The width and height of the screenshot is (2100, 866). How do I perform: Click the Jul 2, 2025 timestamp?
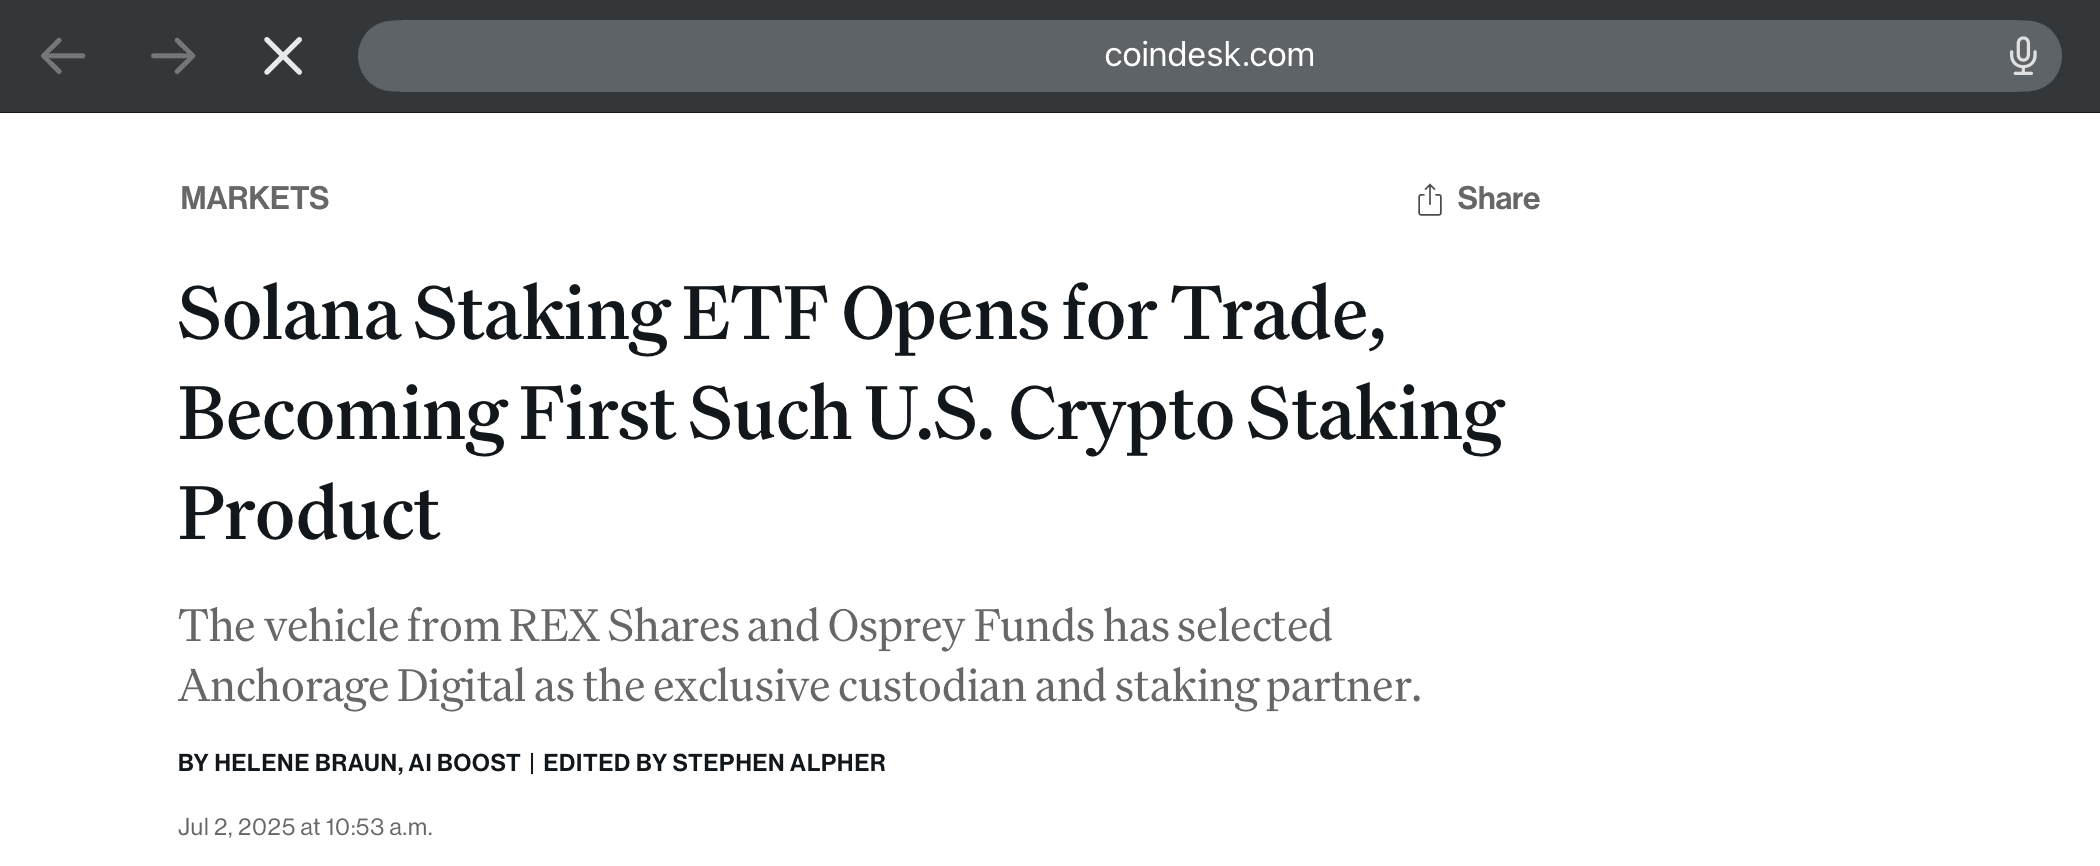(305, 827)
